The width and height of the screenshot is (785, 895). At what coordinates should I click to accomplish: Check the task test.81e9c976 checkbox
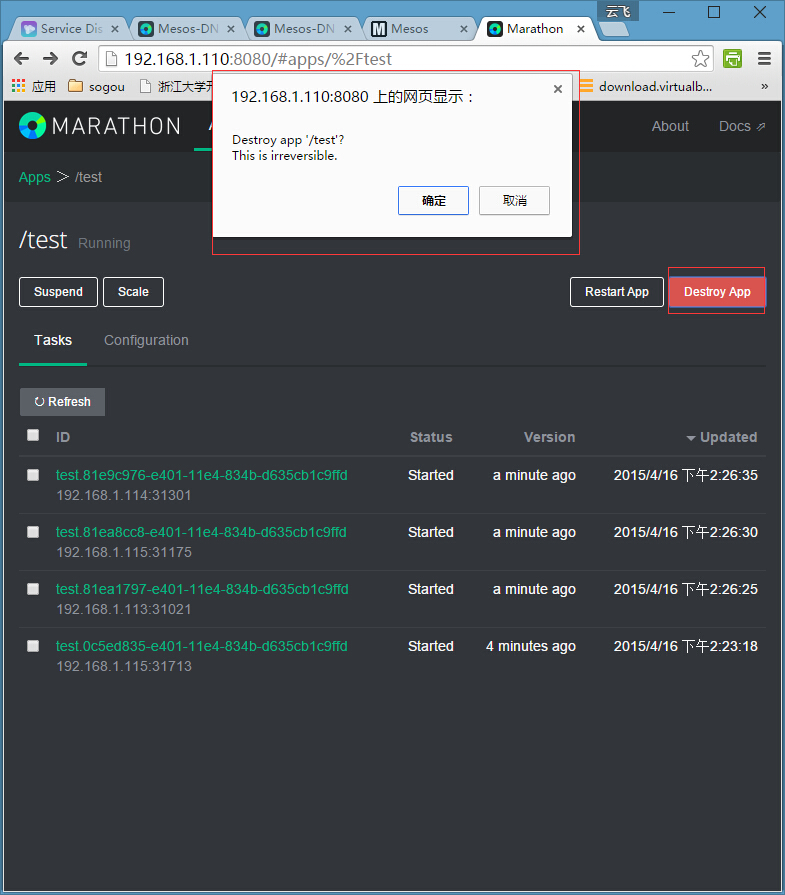click(33, 475)
